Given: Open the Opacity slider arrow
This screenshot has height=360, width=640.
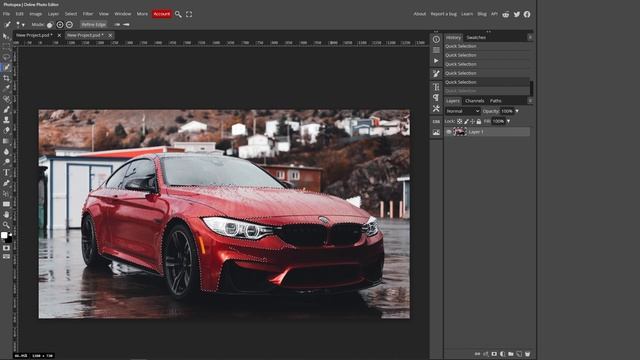Looking at the screenshot, I should 517,111.
